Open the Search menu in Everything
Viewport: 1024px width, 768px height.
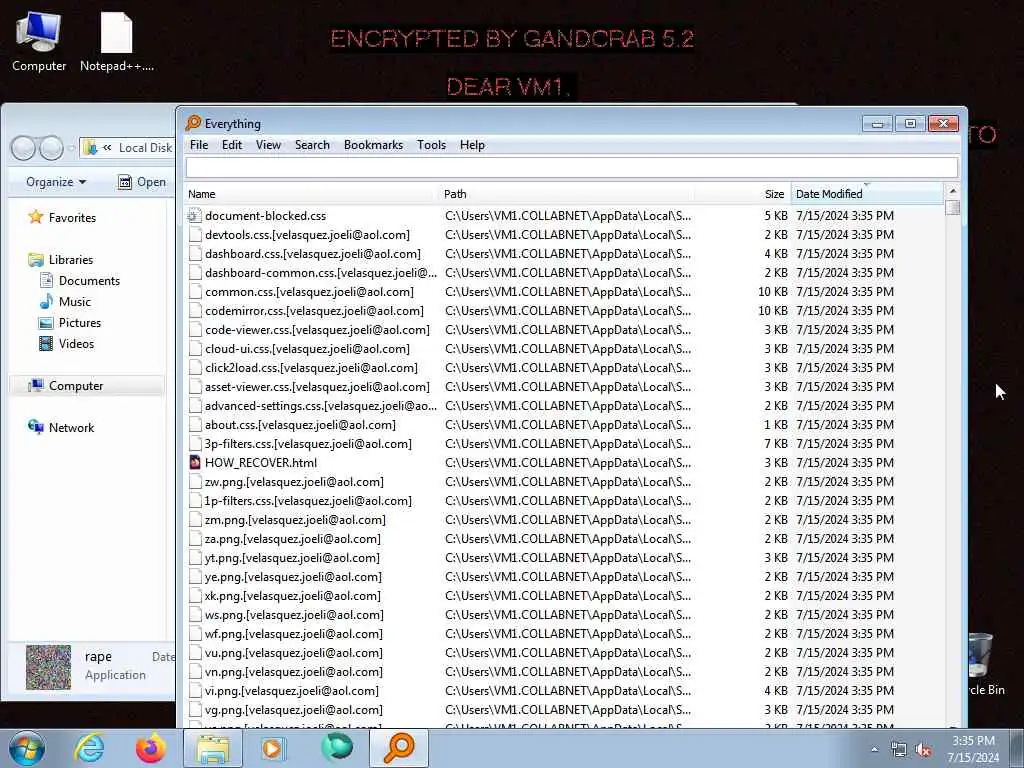pos(312,145)
